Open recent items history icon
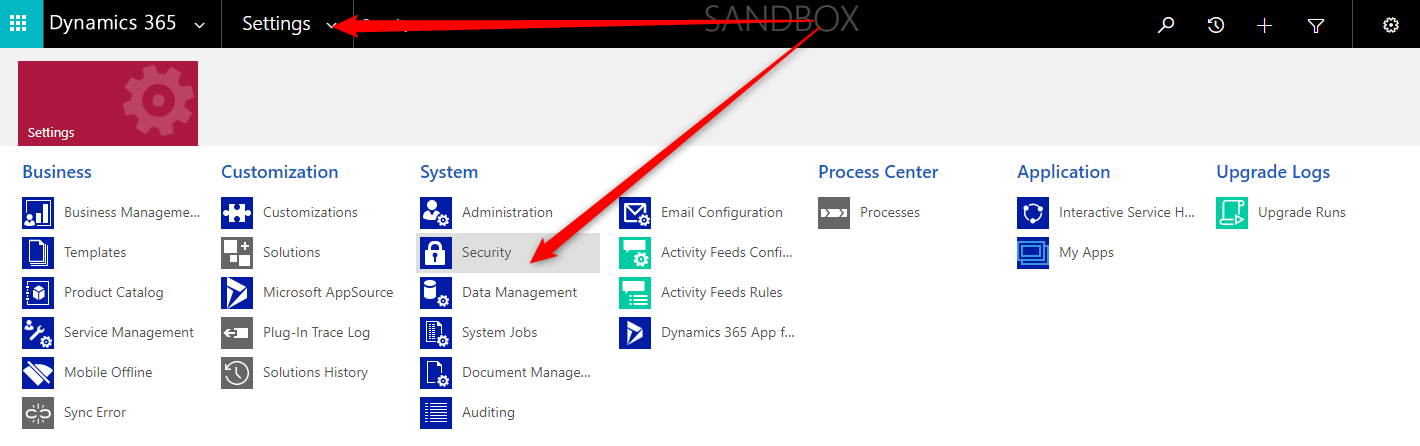The width and height of the screenshot is (1420, 446). pyautogui.click(x=1216, y=25)
